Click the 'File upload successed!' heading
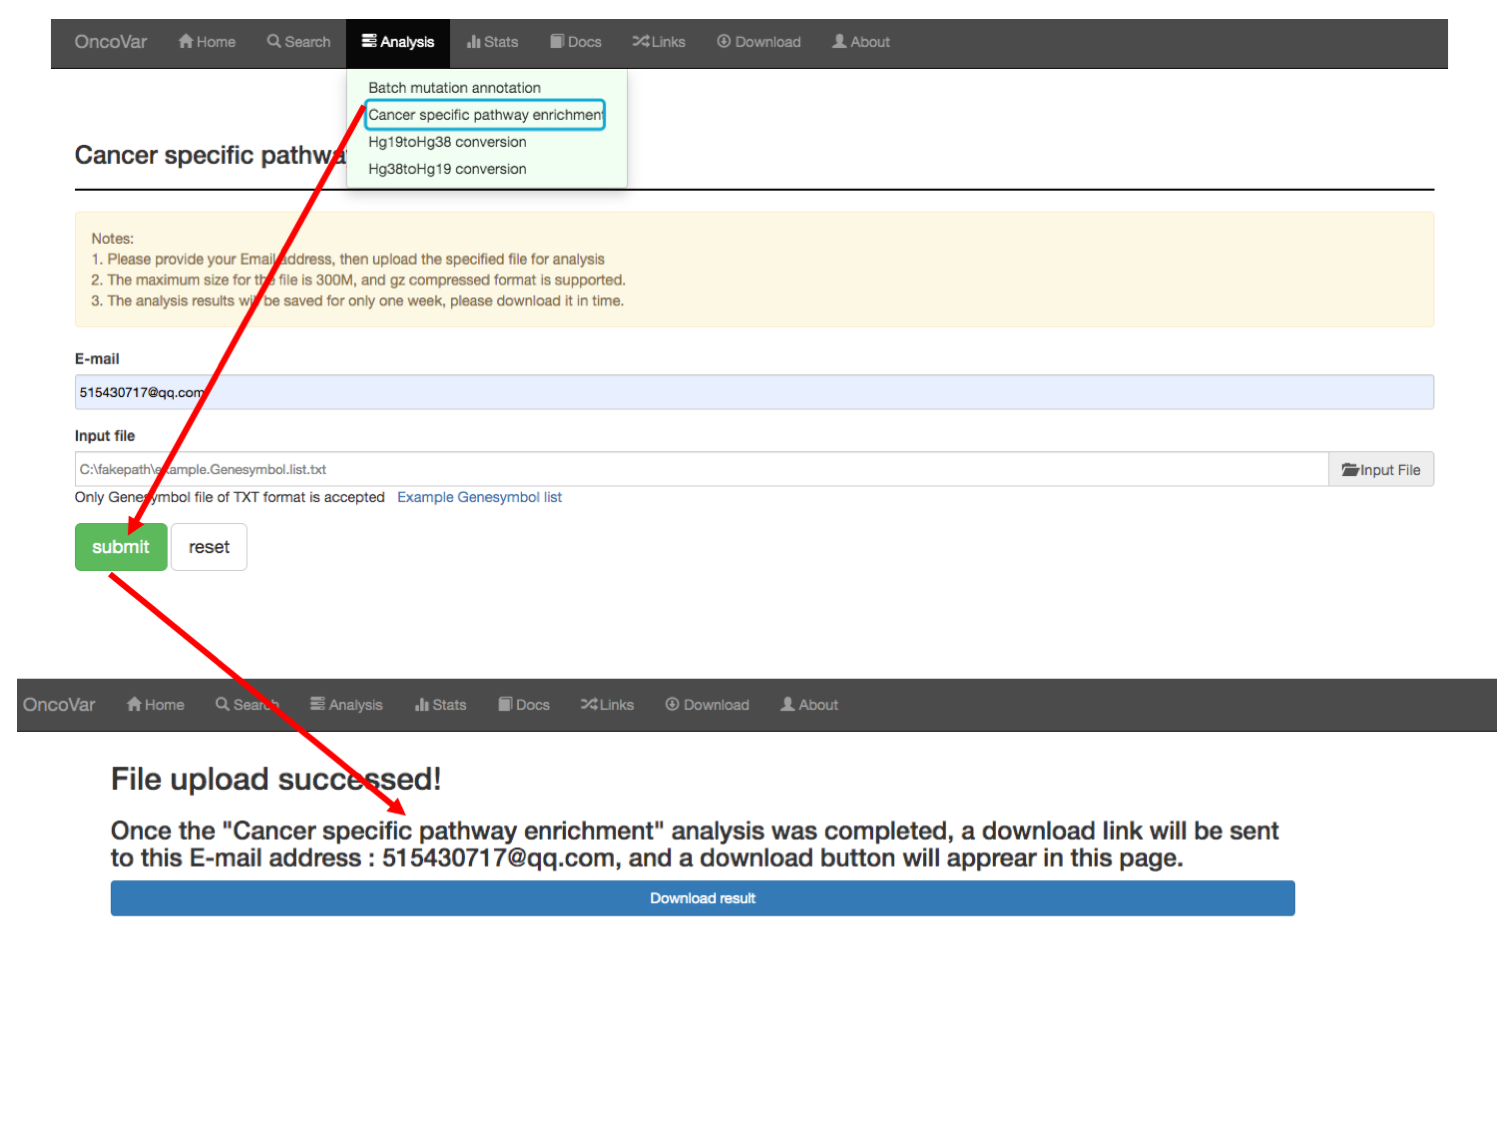1497x1123 pixels. click(x=276, y=779)
